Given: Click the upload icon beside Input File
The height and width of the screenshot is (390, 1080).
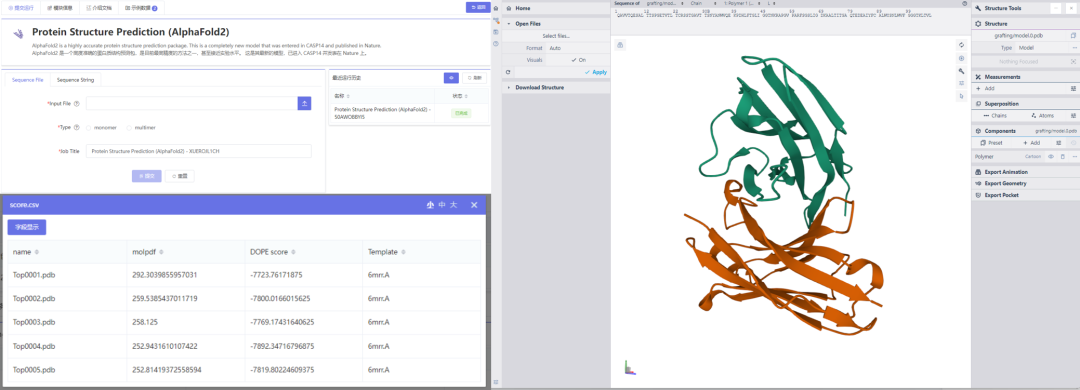Looking at the screenshot, I should pyautogui.click(x=304, y=103).
